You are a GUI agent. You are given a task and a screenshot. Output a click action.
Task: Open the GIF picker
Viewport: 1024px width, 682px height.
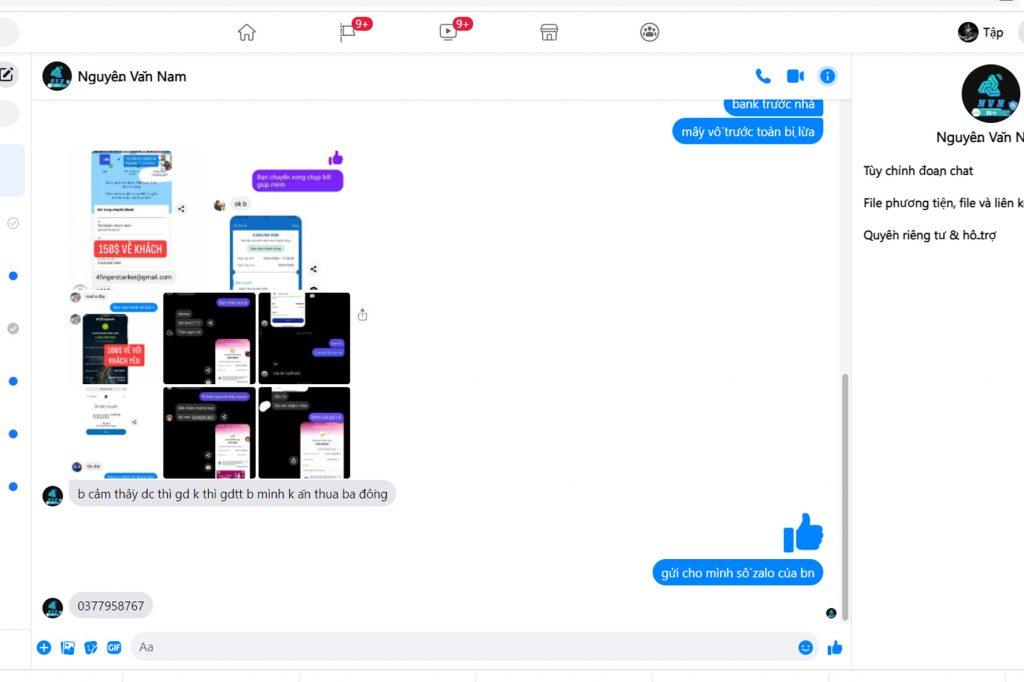click(x=114, y=647)
